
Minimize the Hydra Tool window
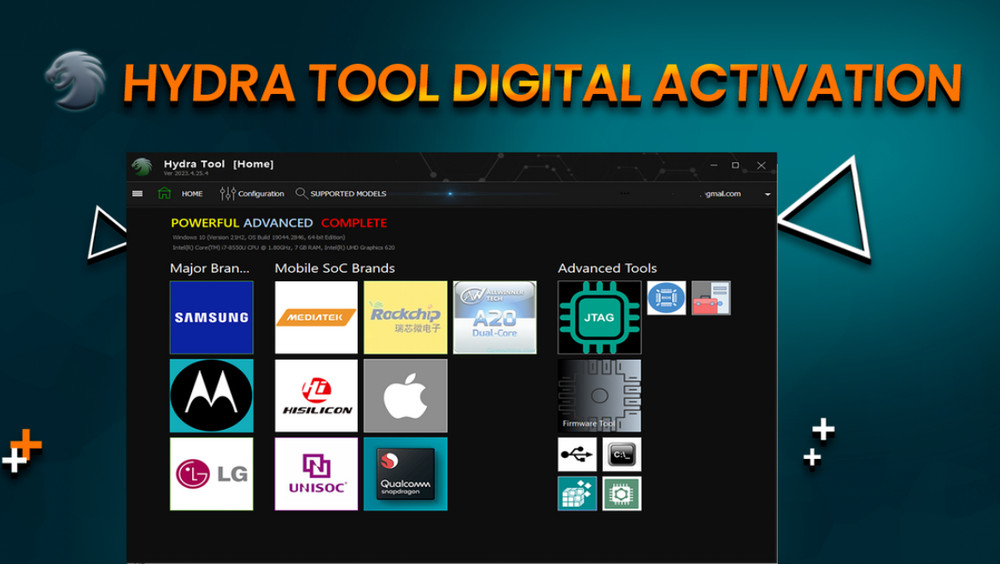(x=714, y=165)
